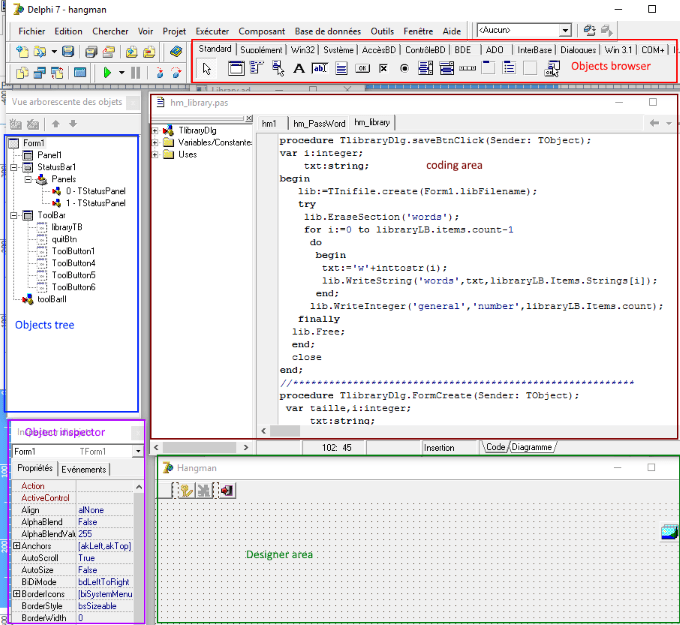Screen dimensions: 680x625
Task: Select the Label component (A icon)
Action: [298, 69]
